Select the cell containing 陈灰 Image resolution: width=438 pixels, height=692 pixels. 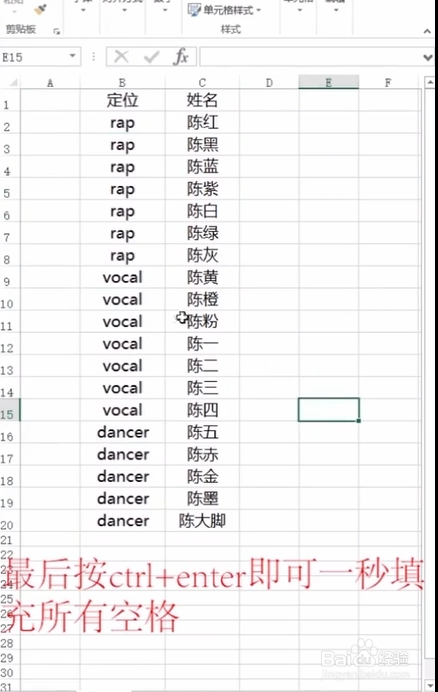(x=202, y=255)
